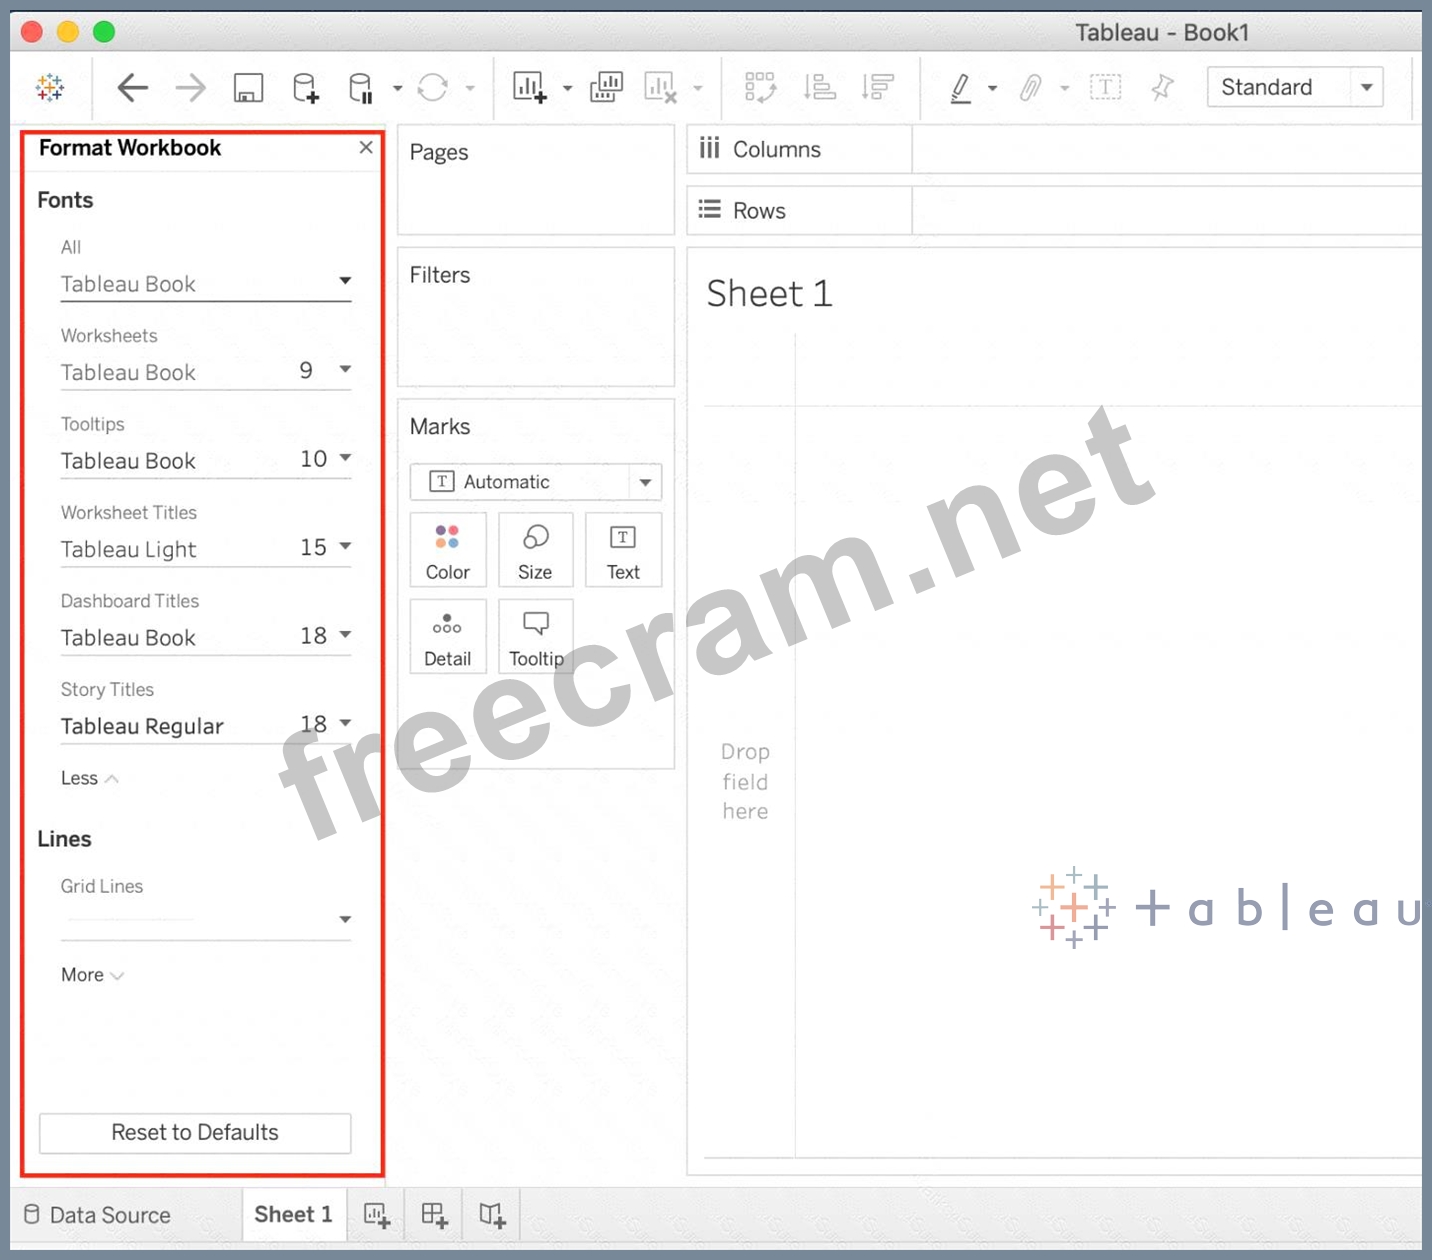Click the New Dashboard tab icon

(x=435, y=1215)
